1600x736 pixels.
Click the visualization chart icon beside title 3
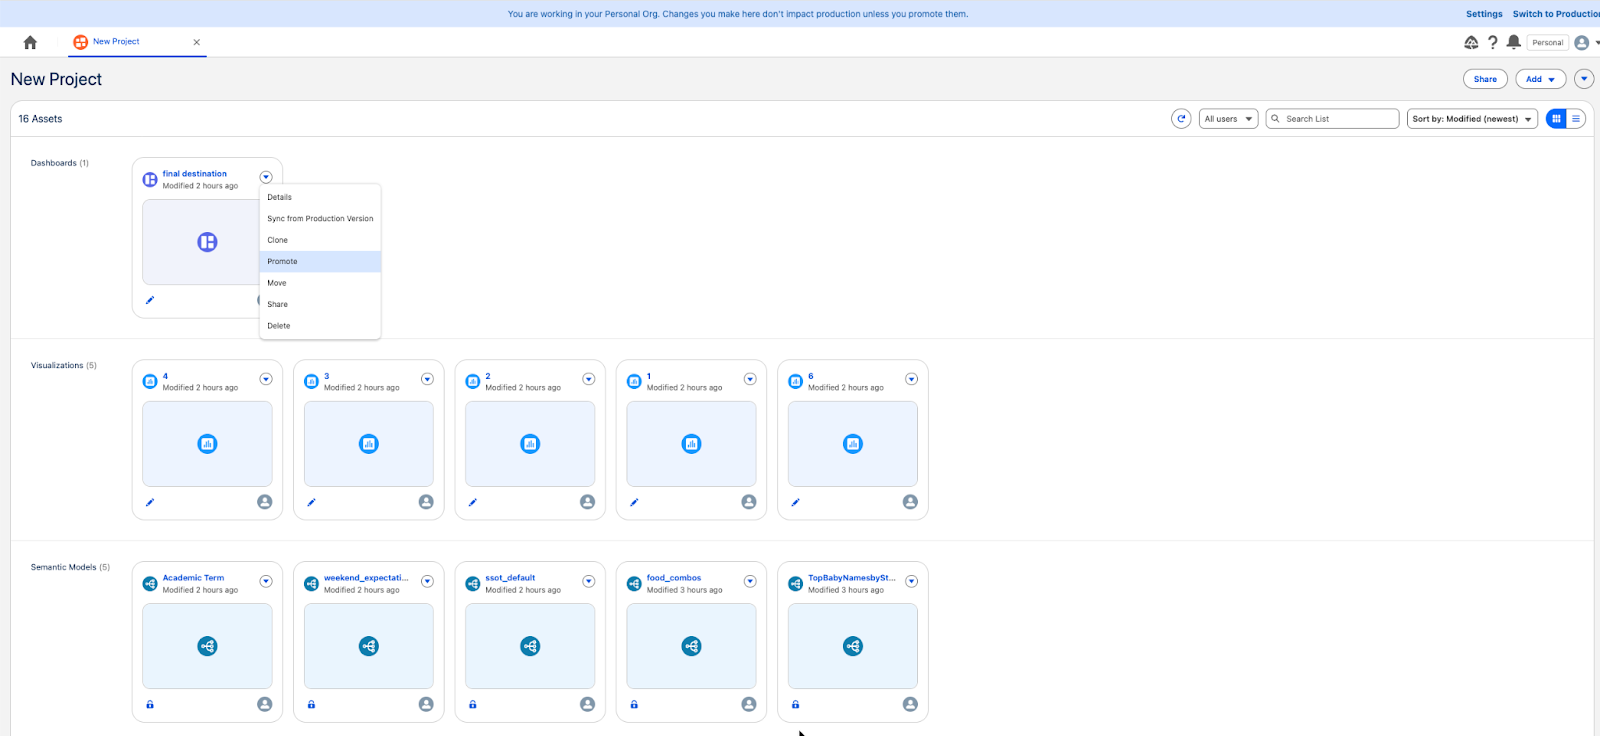pyautogui.click(x=311, y=381)
